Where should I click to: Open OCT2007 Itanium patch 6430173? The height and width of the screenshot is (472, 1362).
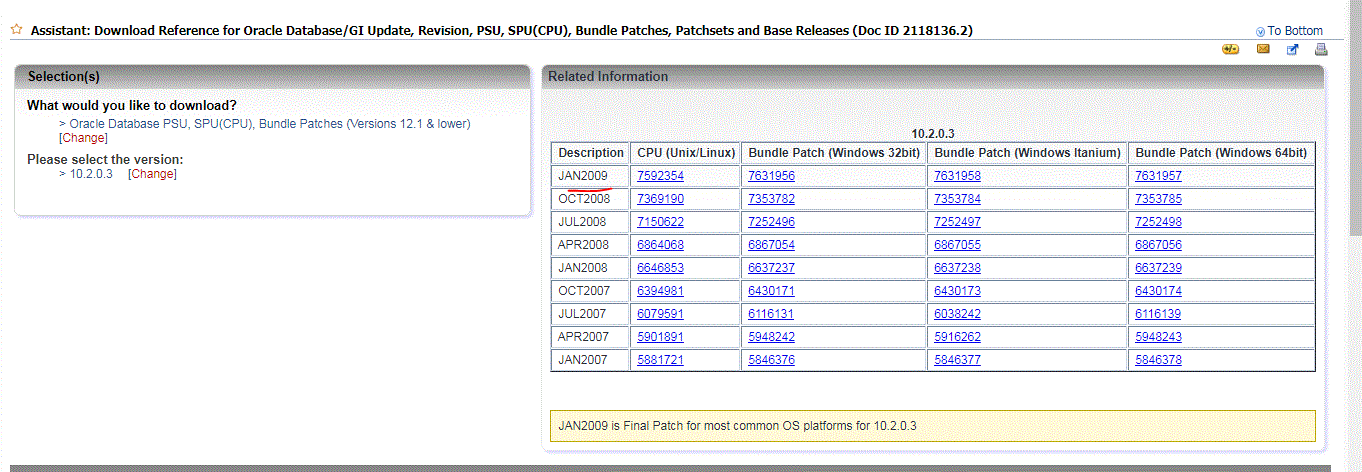[x=957, y=291]
